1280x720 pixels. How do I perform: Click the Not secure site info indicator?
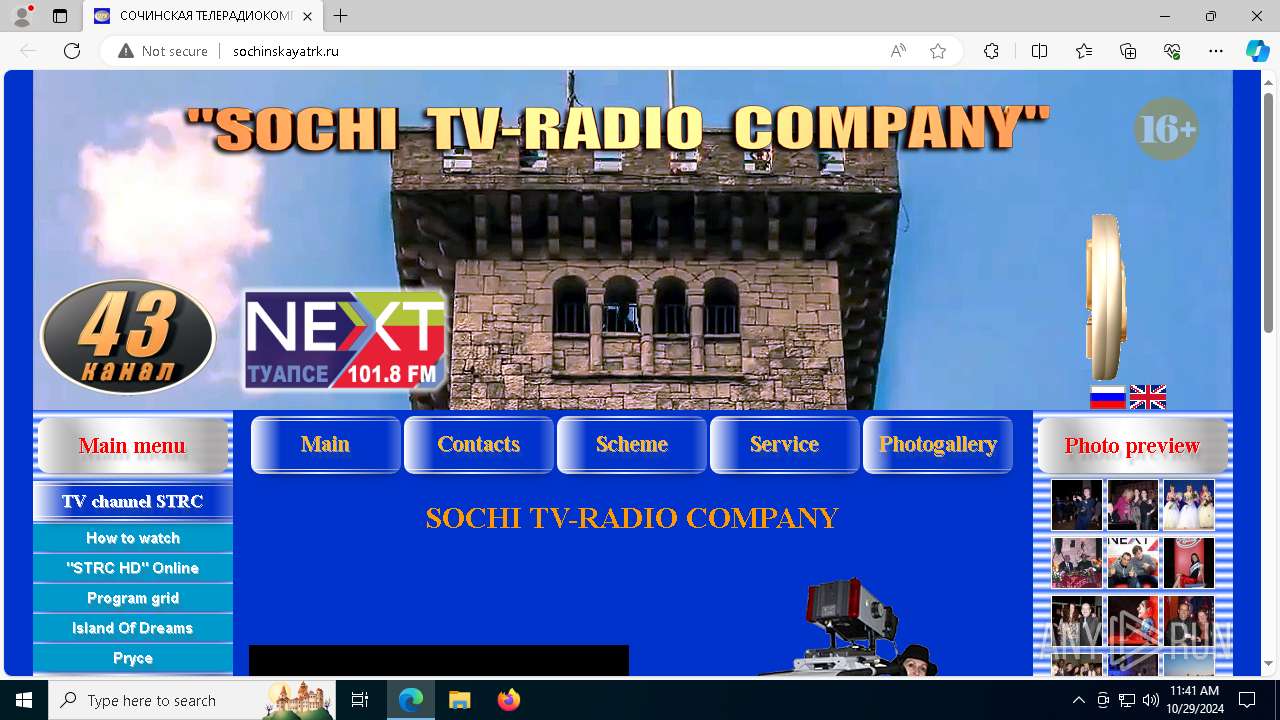tap(163, 51)
